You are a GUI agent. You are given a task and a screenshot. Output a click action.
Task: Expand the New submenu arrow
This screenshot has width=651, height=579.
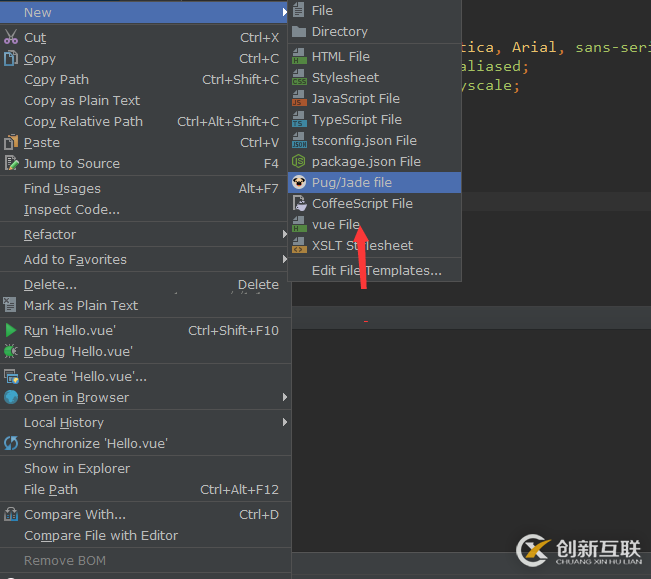tap(284, 12)
